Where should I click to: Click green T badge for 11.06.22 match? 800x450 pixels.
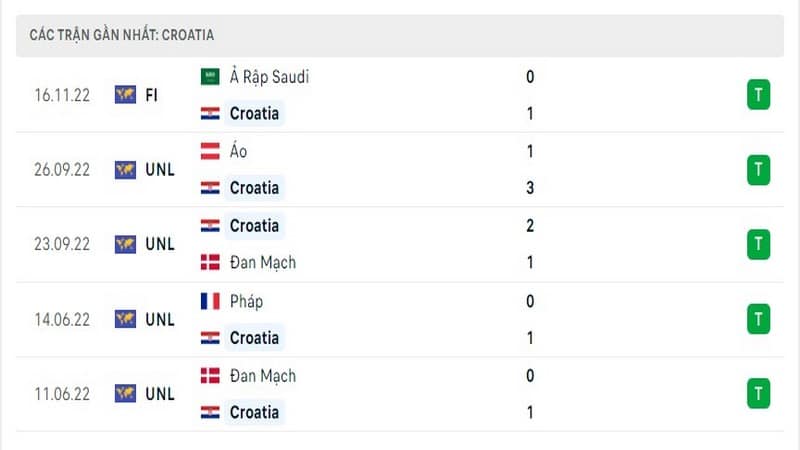(x=758, y=393)
